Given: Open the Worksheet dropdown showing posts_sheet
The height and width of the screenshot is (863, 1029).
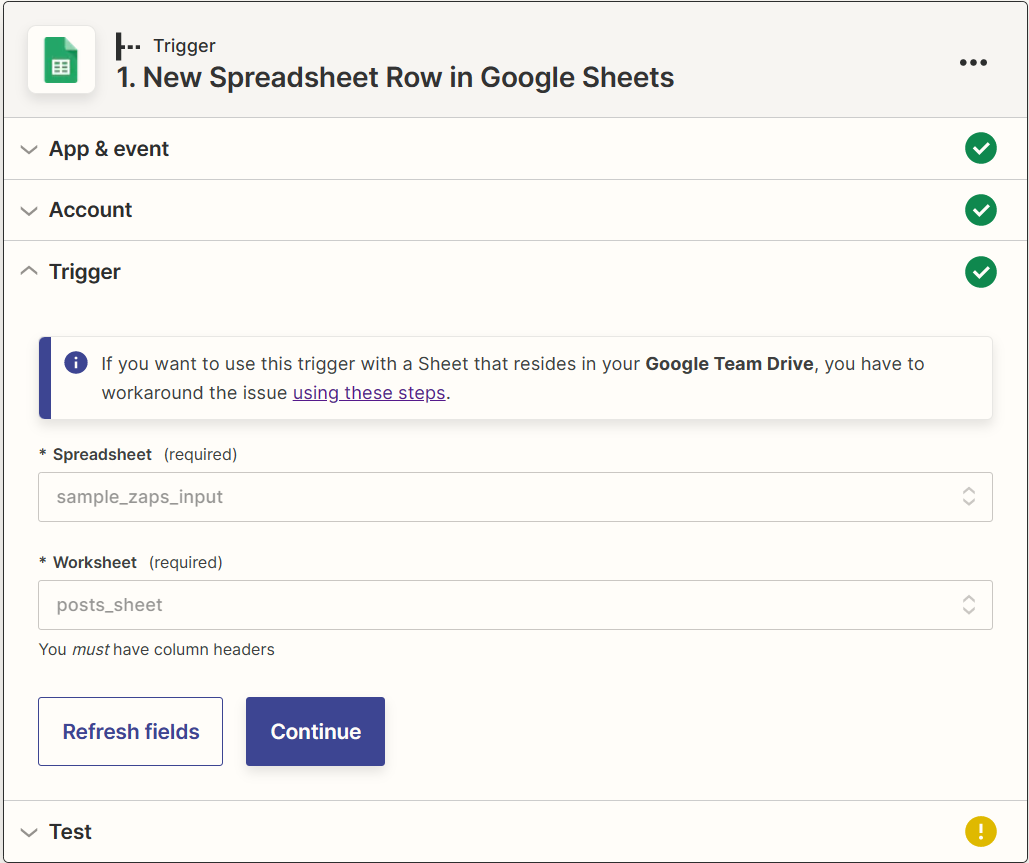Looking at the screenshot, I should [515, 605].
